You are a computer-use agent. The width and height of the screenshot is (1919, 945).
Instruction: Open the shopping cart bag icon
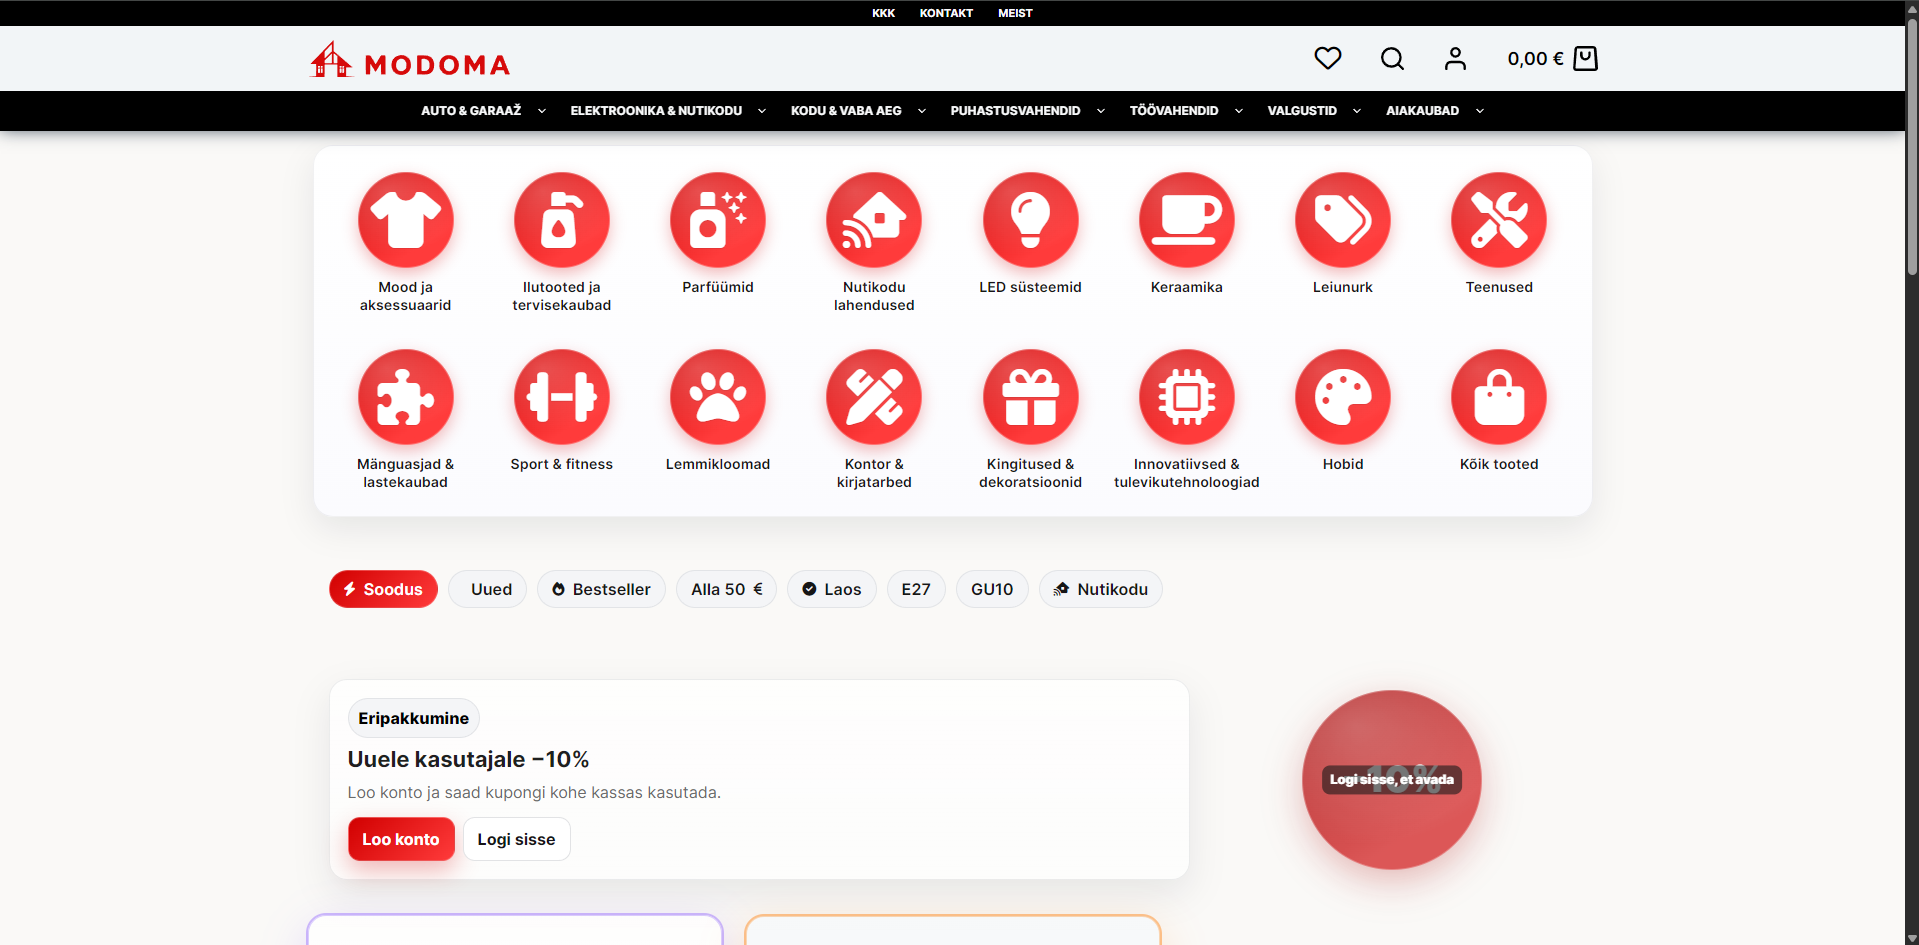point(1585,59)
